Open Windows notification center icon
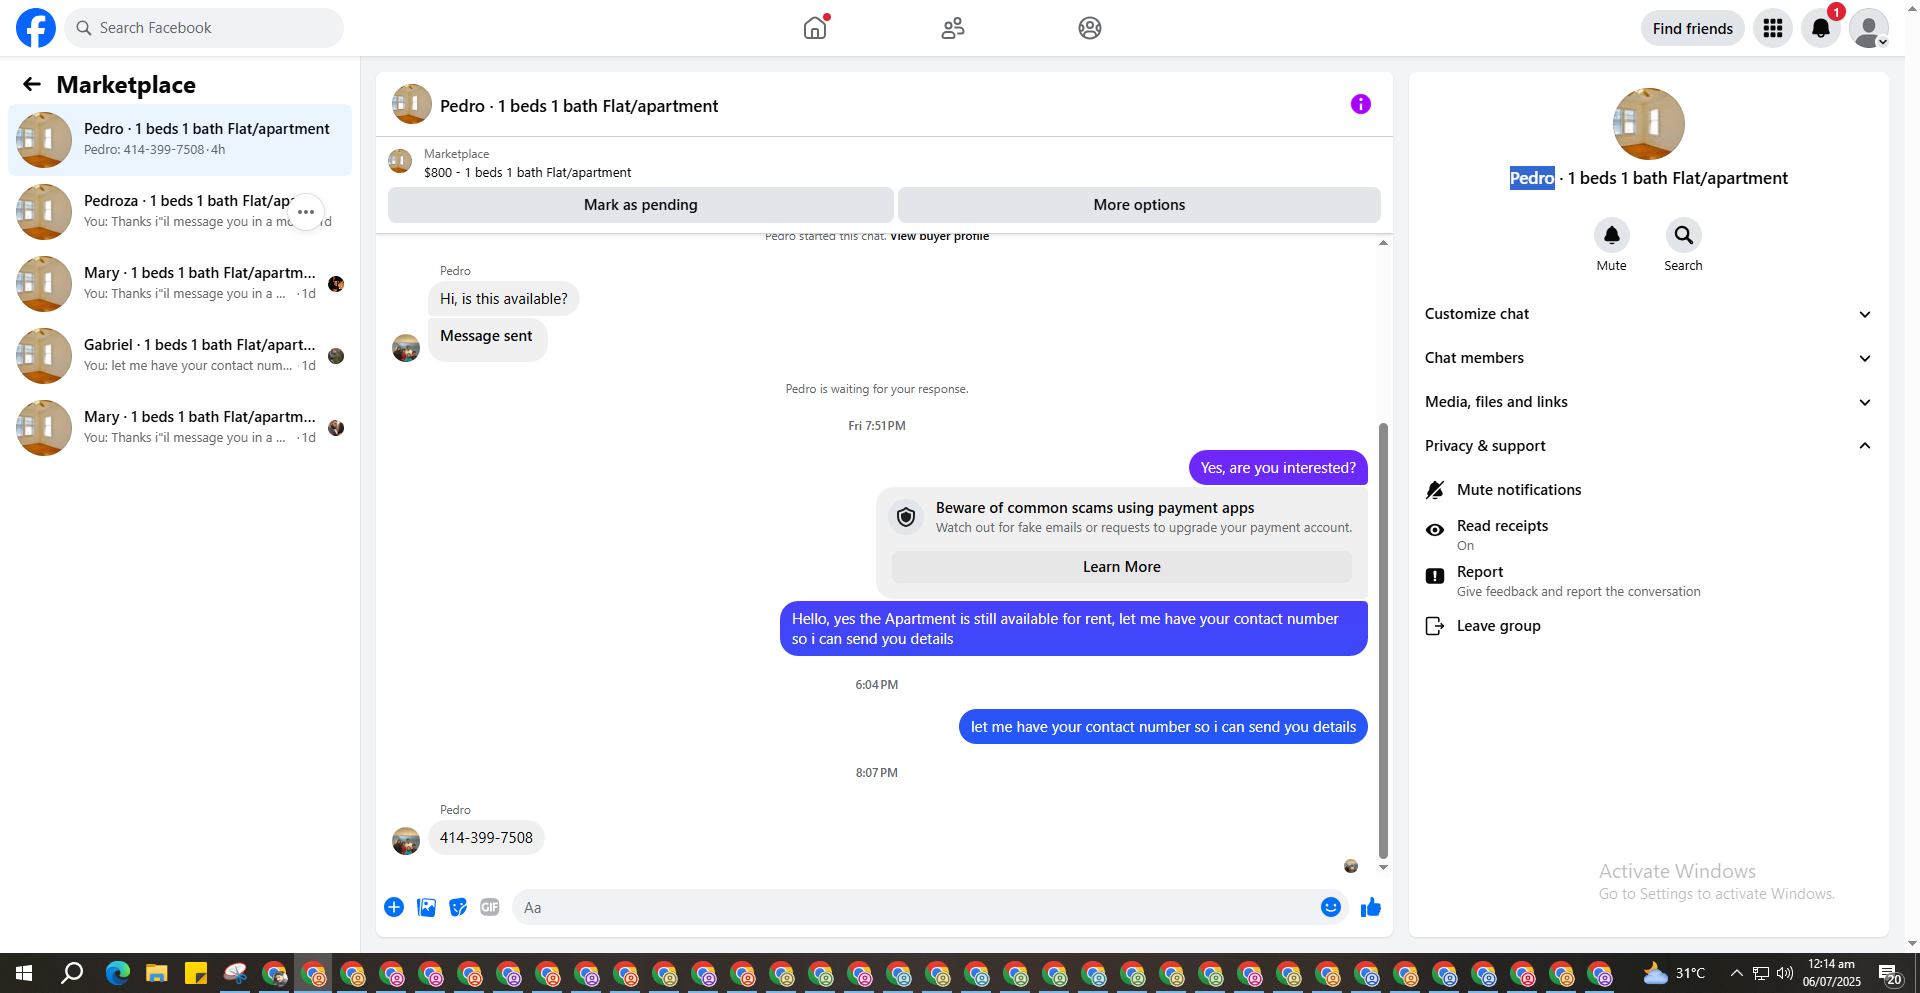This screenshot has height=993, width=1920. tap(1890, 973)
